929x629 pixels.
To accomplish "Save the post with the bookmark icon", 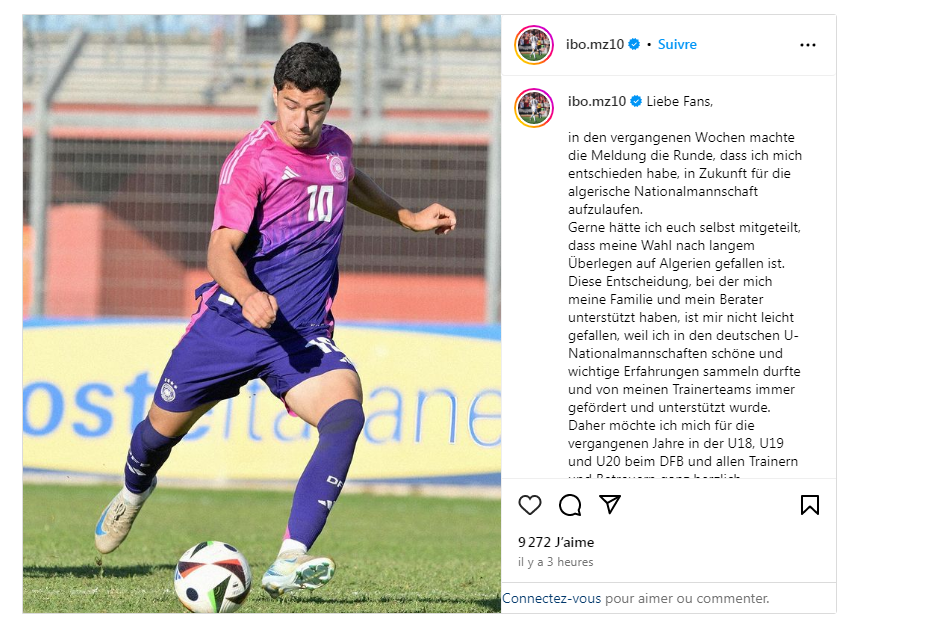I will tap(810, 505).
